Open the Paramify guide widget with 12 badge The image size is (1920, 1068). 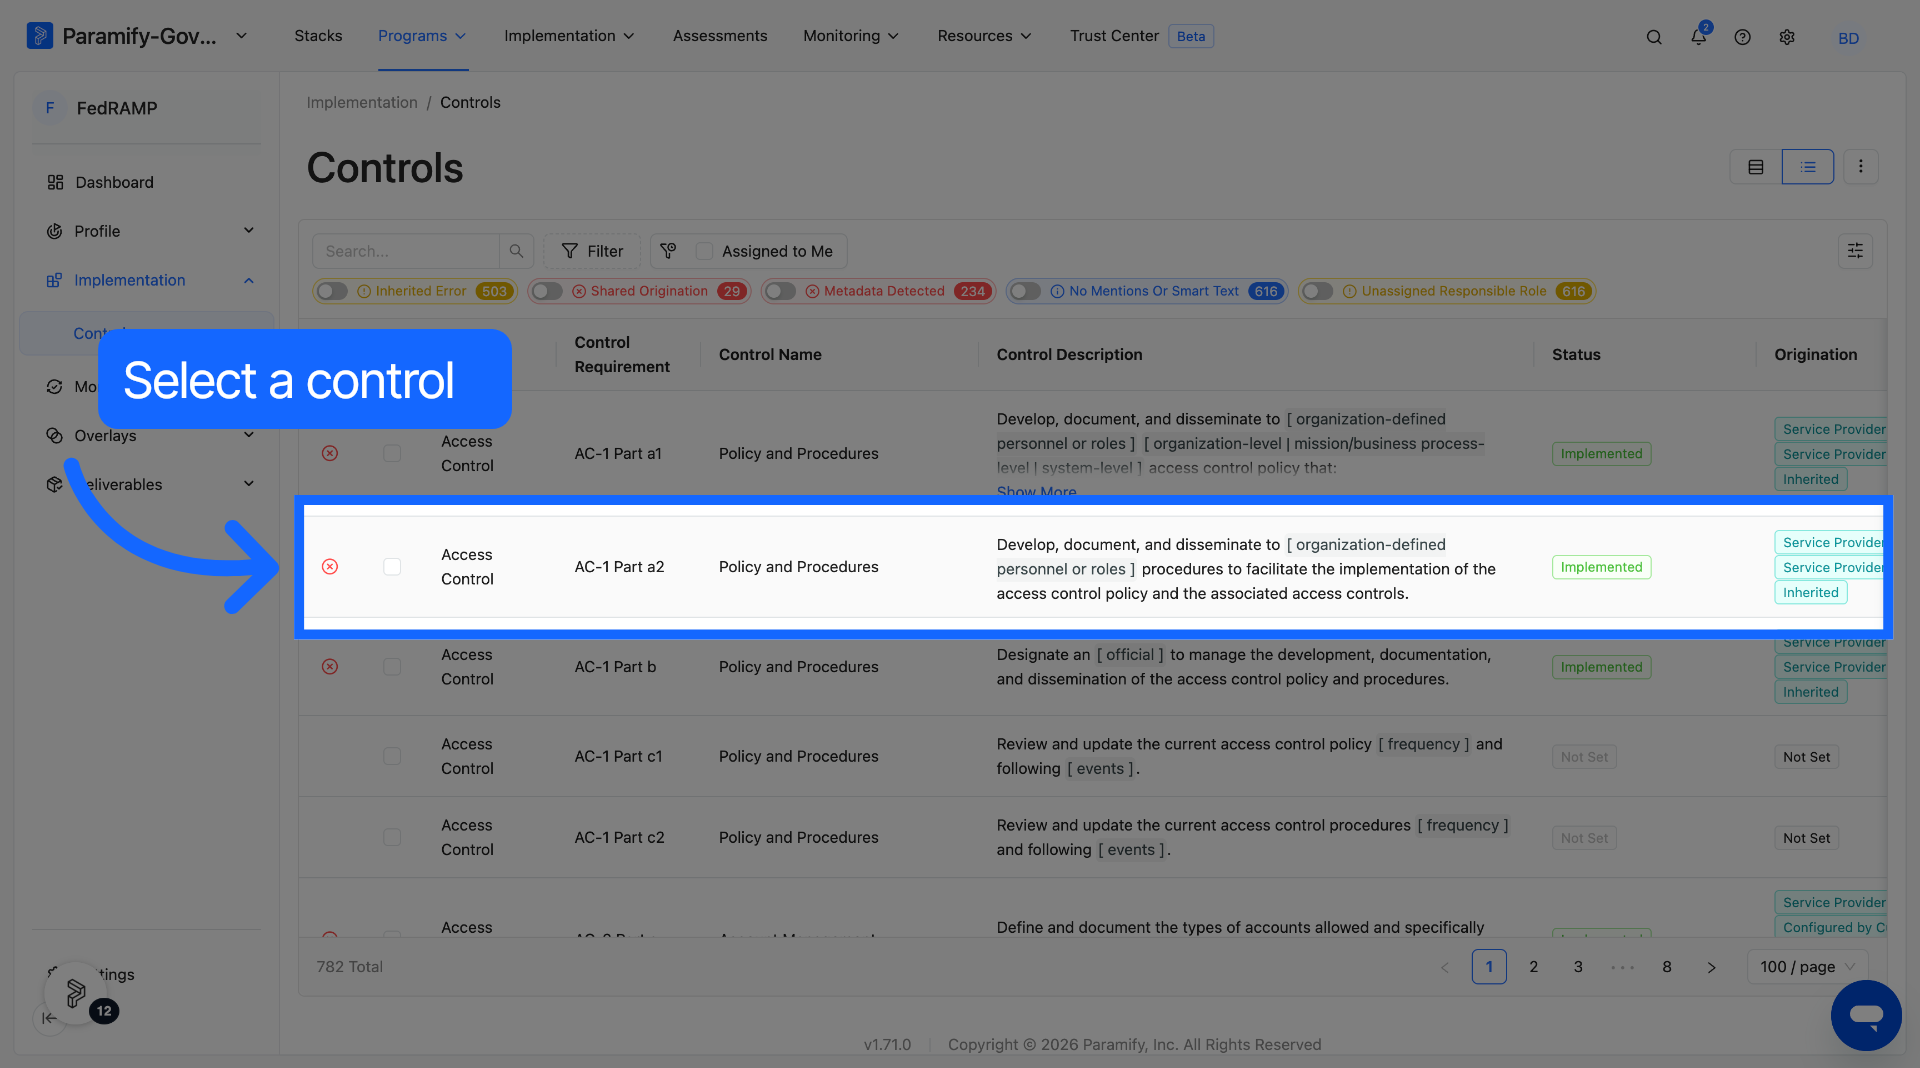pos(76,993)
